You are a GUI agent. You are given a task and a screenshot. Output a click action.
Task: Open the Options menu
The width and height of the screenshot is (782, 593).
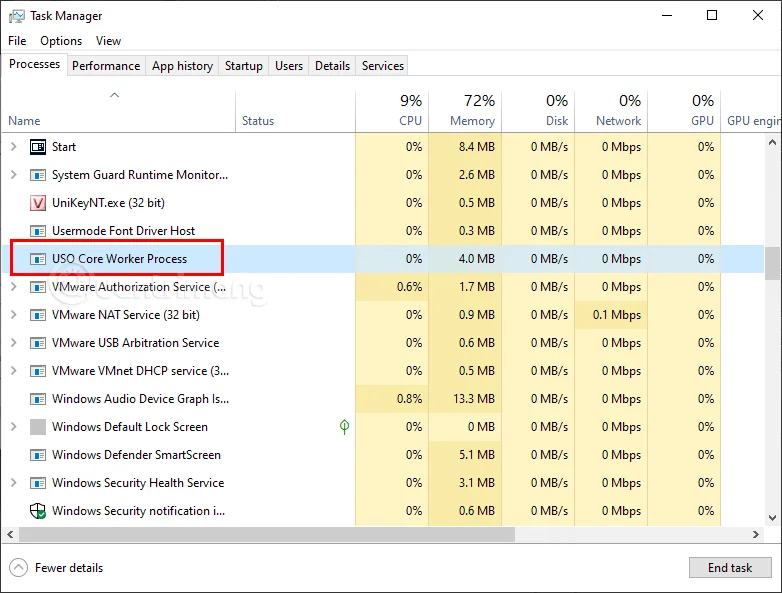61,41
